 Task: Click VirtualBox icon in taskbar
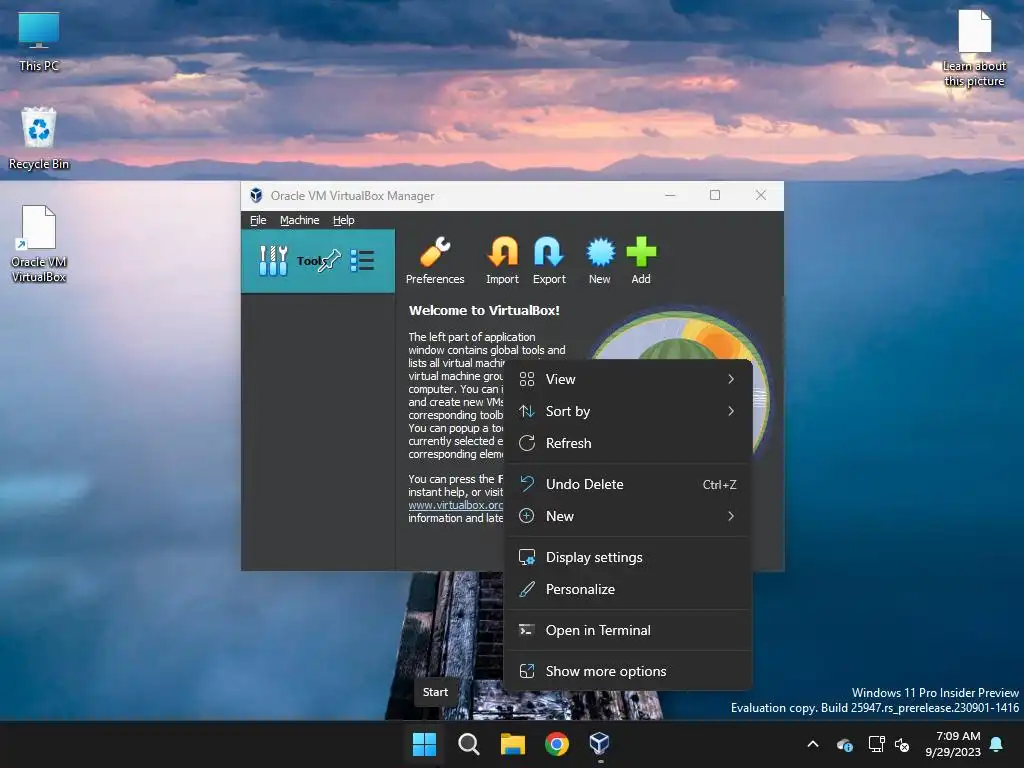point(600,744)
